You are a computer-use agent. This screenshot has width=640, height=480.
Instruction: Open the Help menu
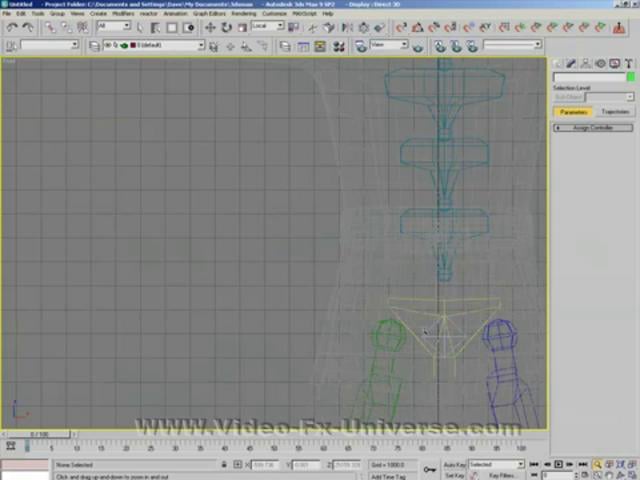328,13
